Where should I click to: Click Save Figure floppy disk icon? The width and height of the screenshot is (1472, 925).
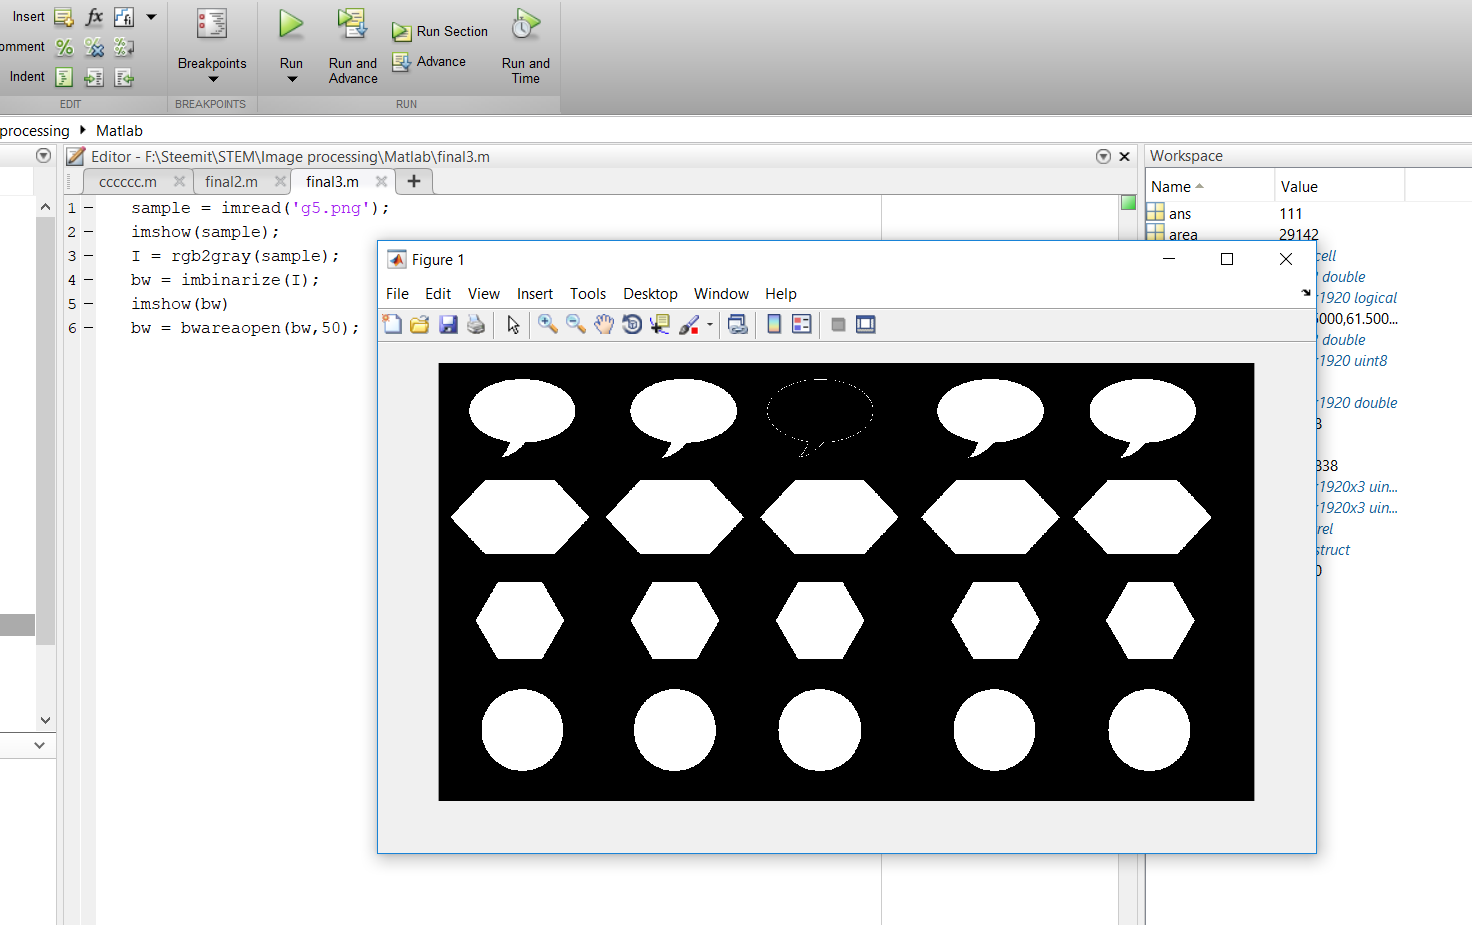[448, 324]
